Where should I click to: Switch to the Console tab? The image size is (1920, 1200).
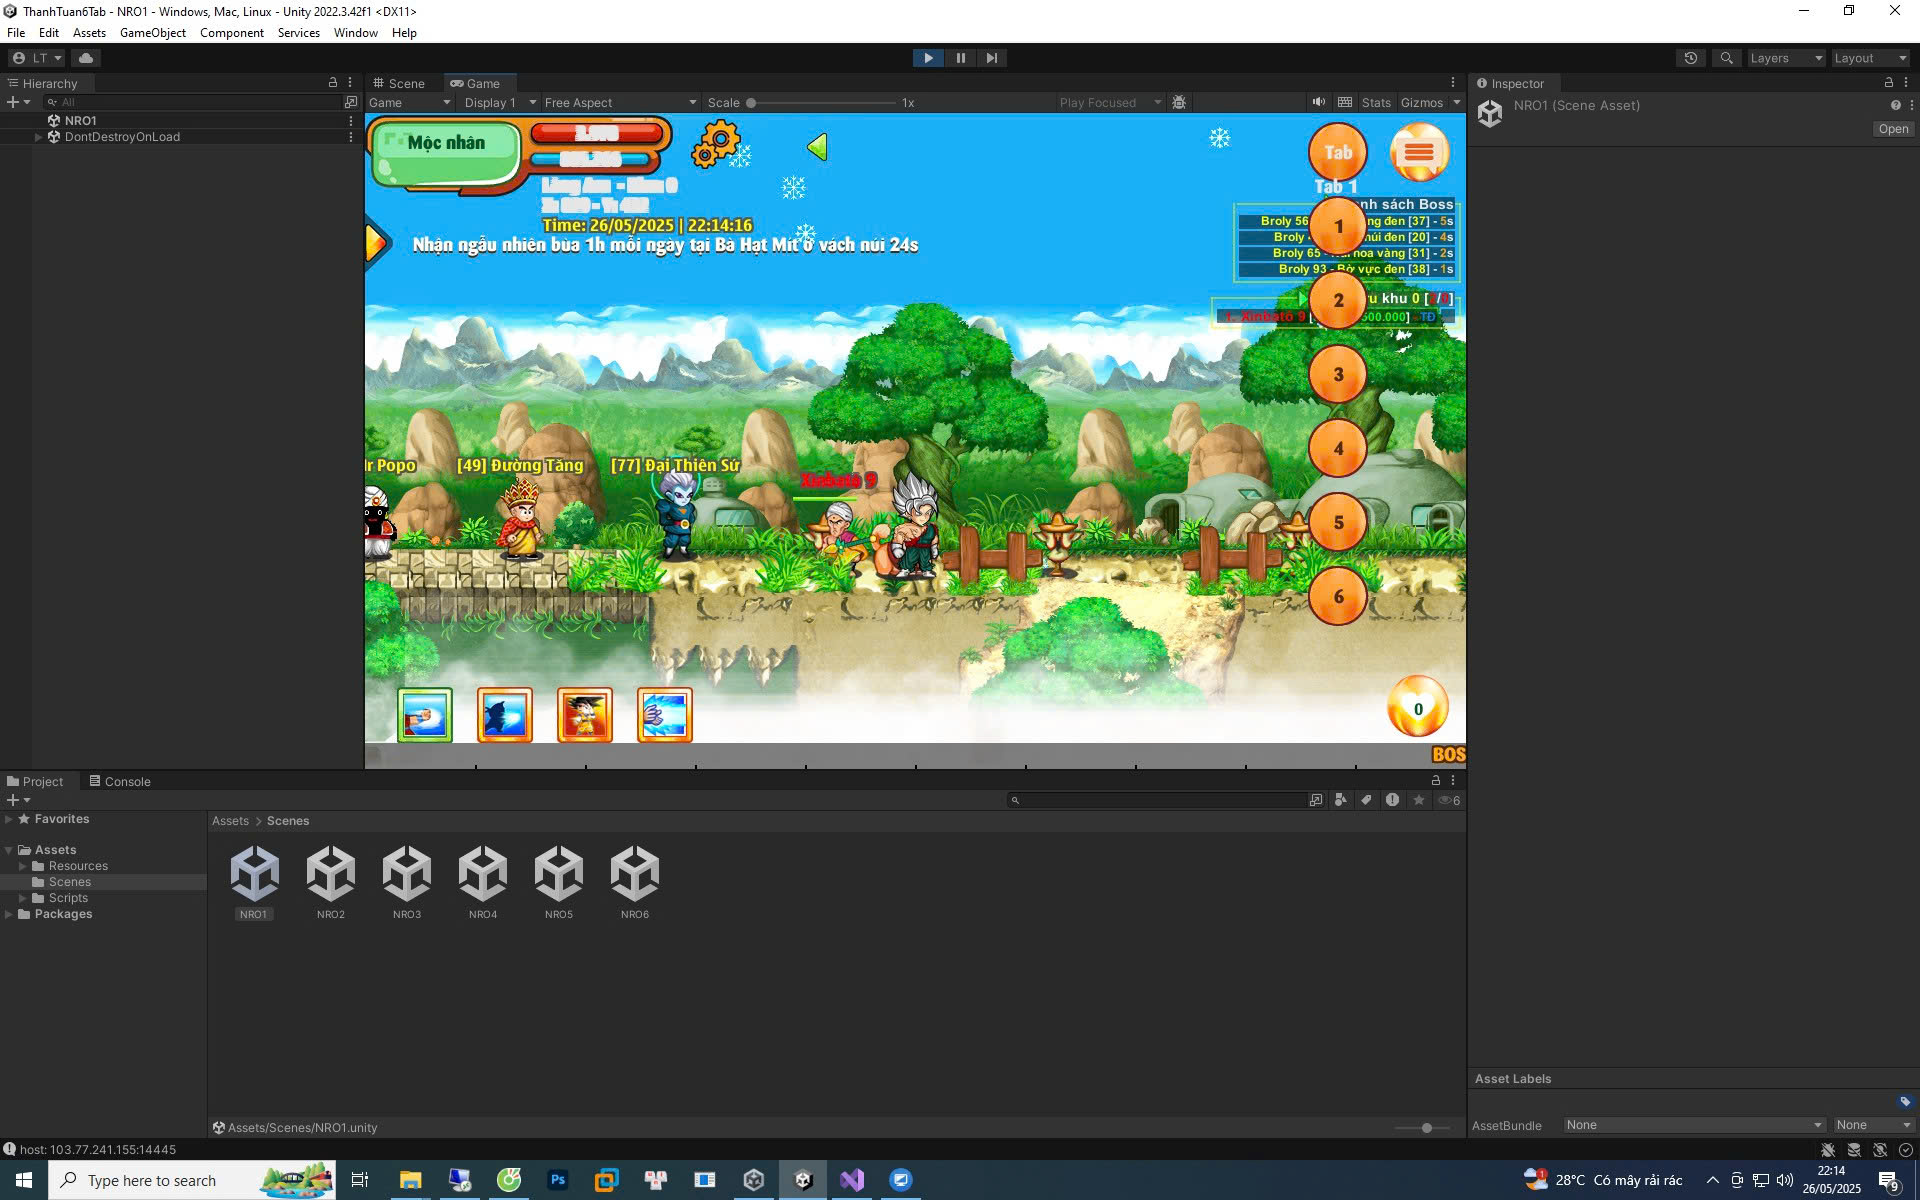point(120,781)
